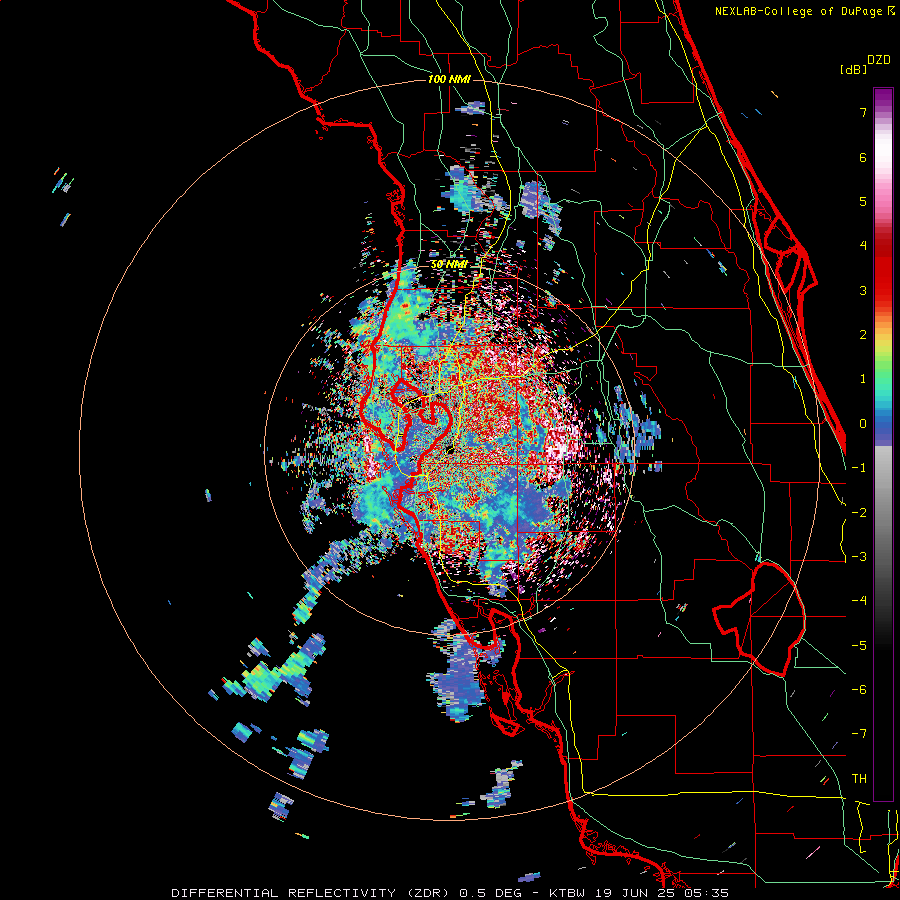The height and width of the screenshot is (900, 900).
Task: Click the 4 value on color scale
Action: point(863,246)
